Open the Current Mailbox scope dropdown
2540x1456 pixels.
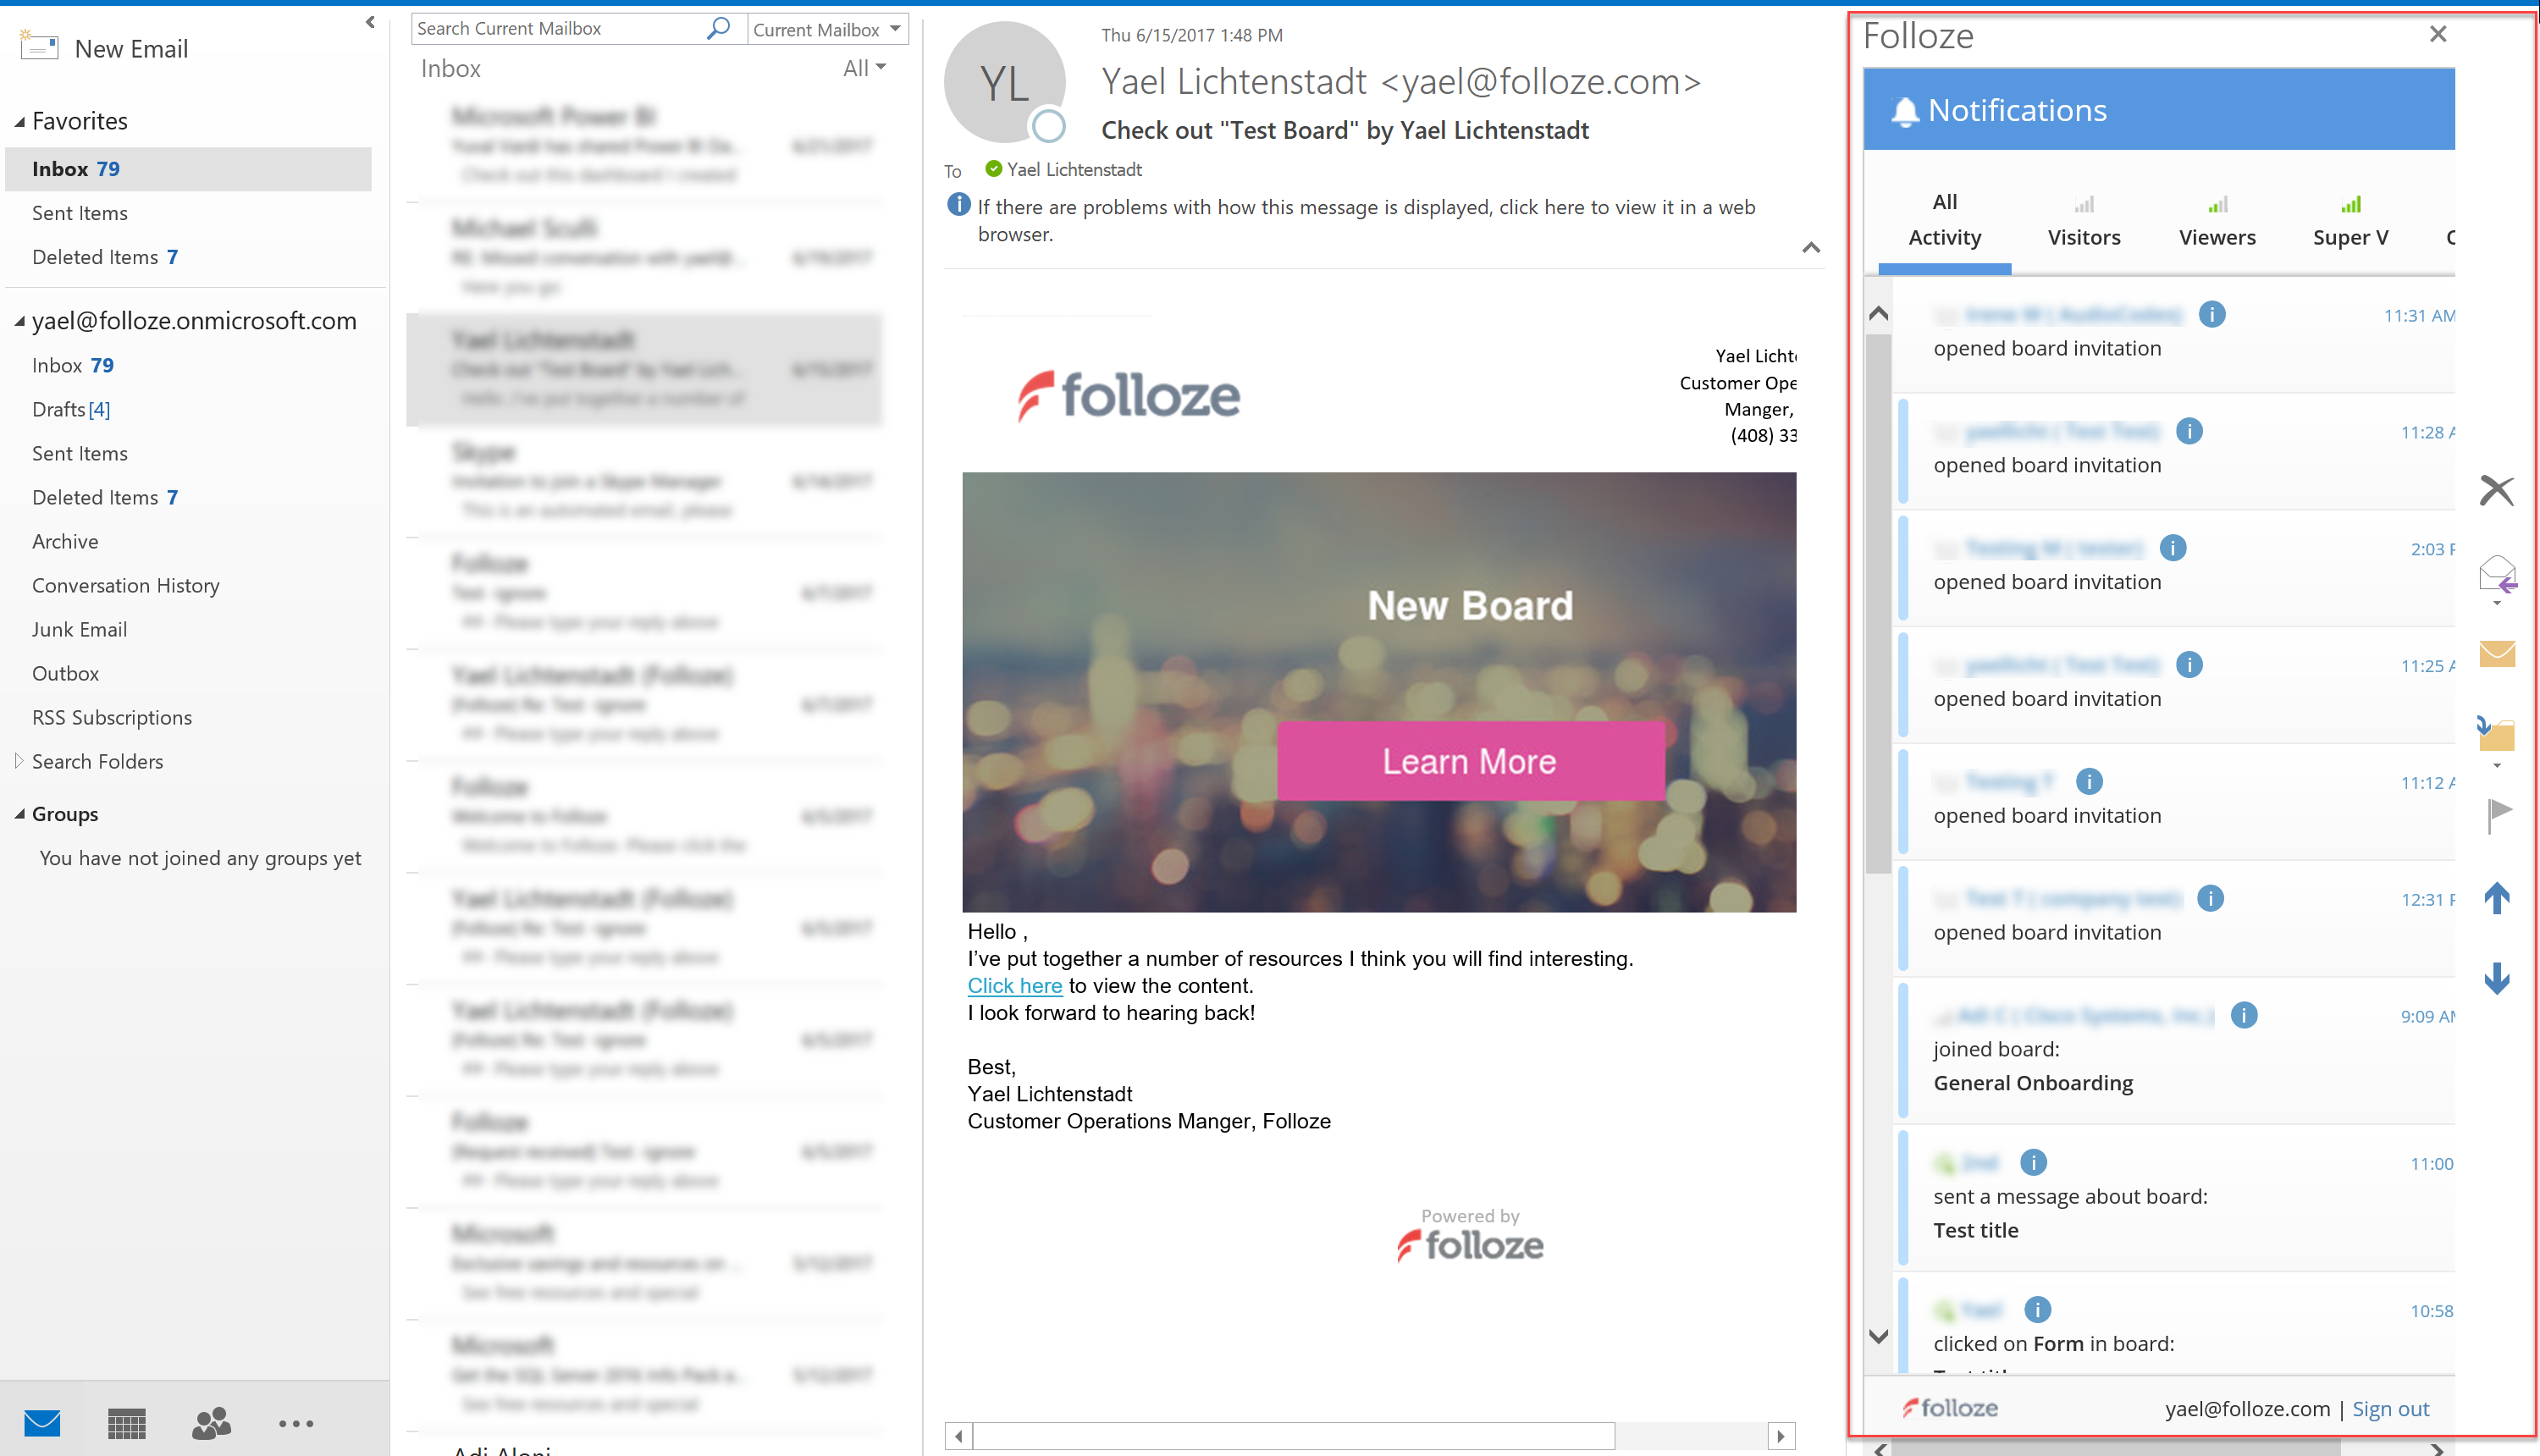826,28
